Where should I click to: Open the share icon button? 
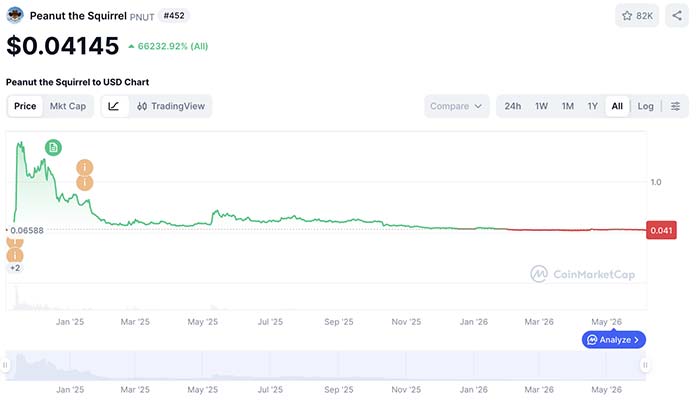(x=677, y=16)
